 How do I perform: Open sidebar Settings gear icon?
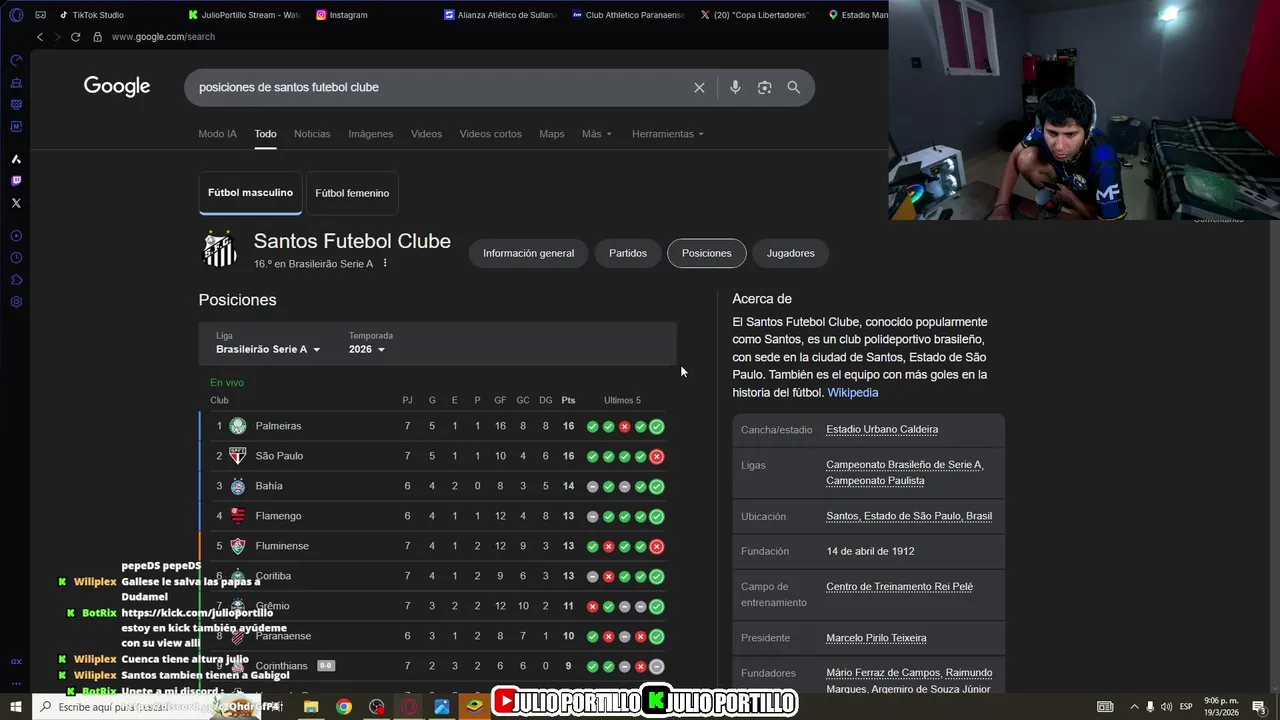[x=16, y=302]
